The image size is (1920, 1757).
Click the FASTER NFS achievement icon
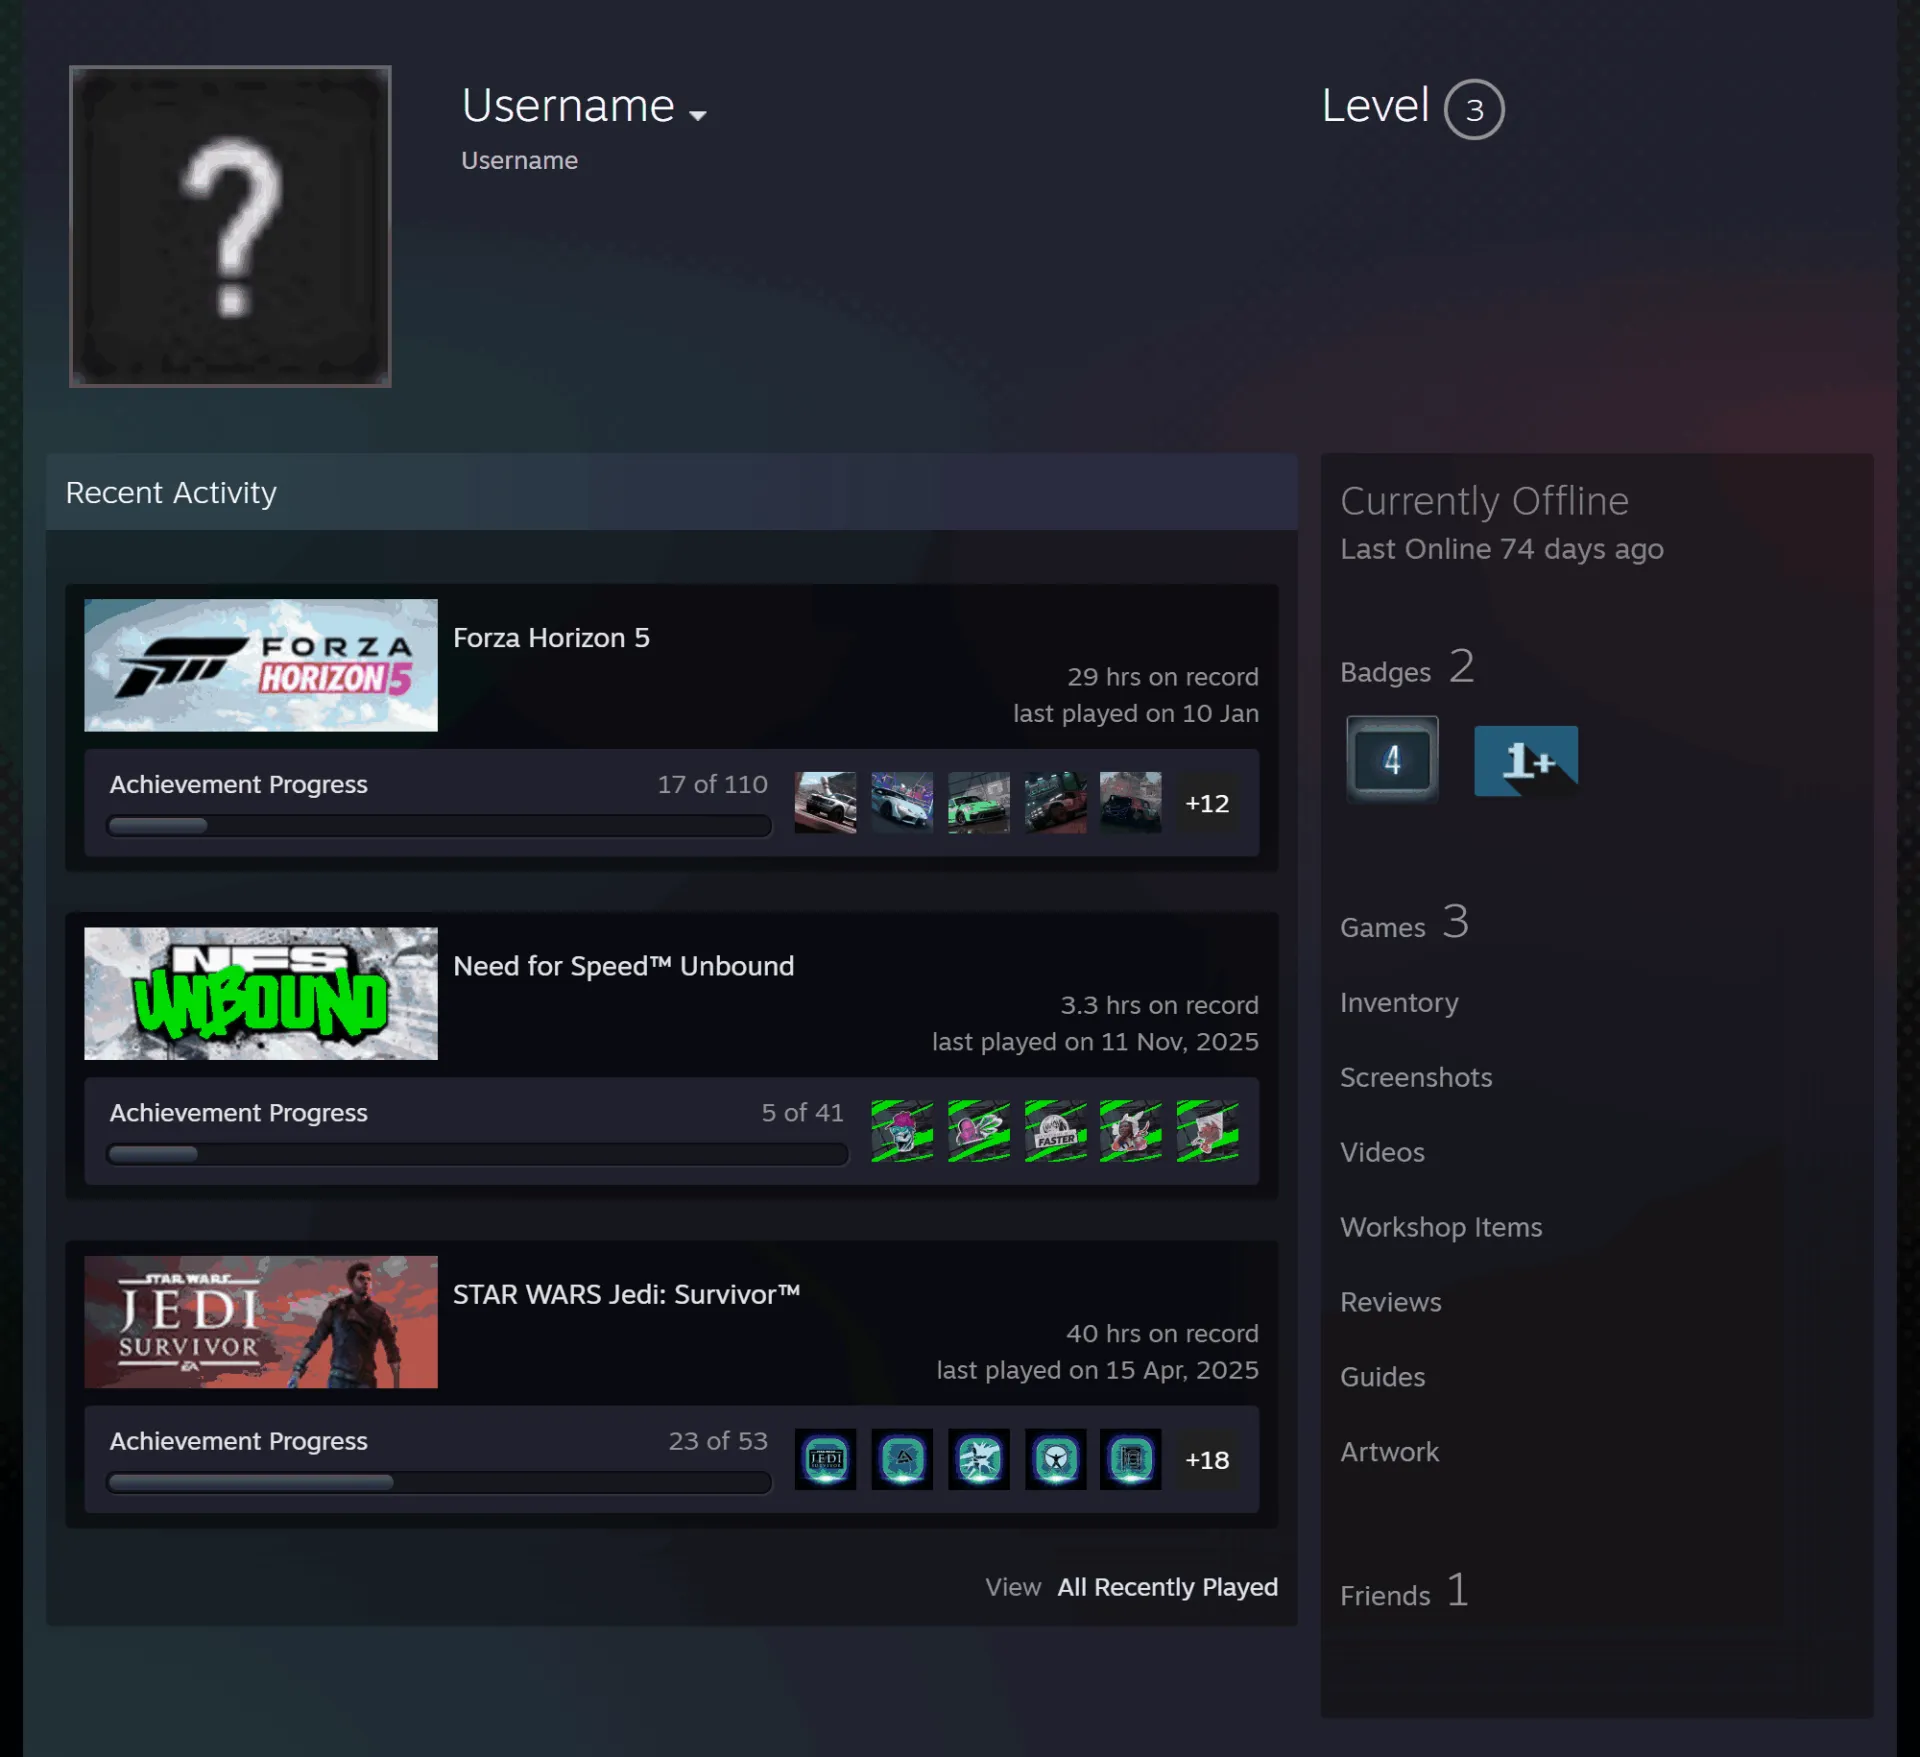coord(1056,1131)
